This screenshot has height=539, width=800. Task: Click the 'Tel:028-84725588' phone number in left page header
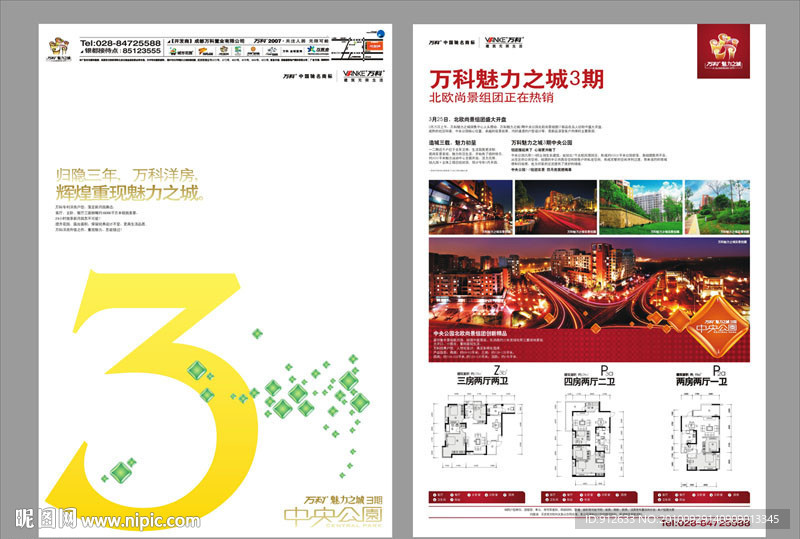click(x=120, y=43)
